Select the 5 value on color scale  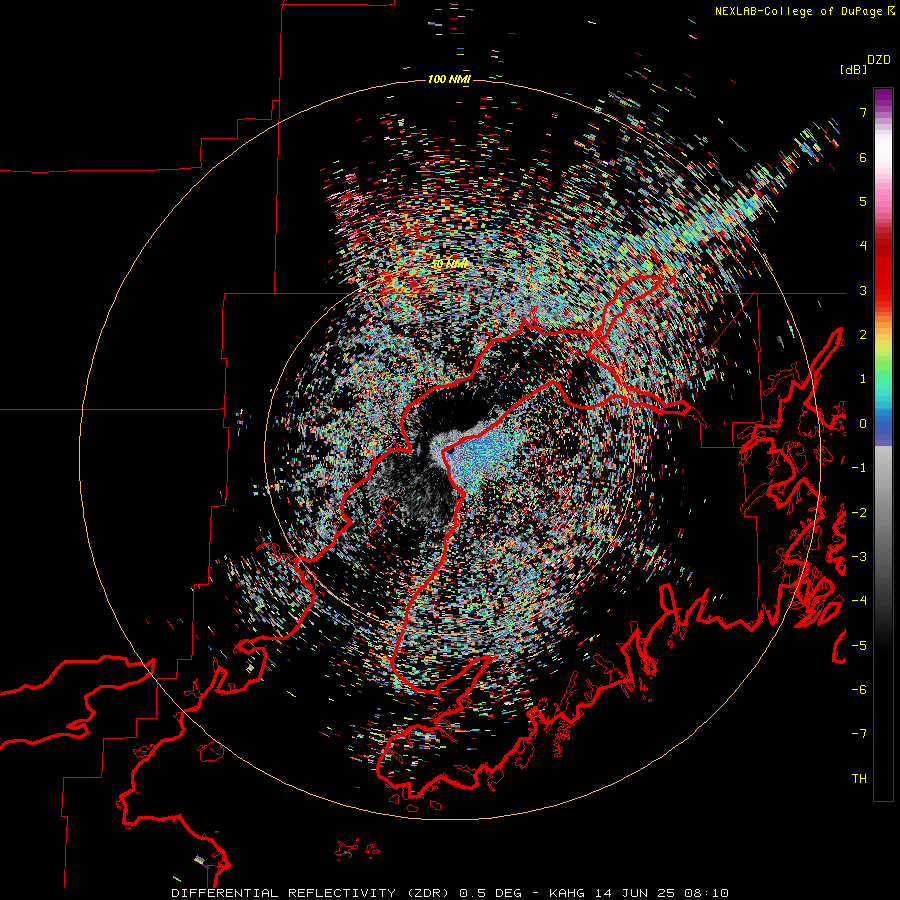[863, 201]
